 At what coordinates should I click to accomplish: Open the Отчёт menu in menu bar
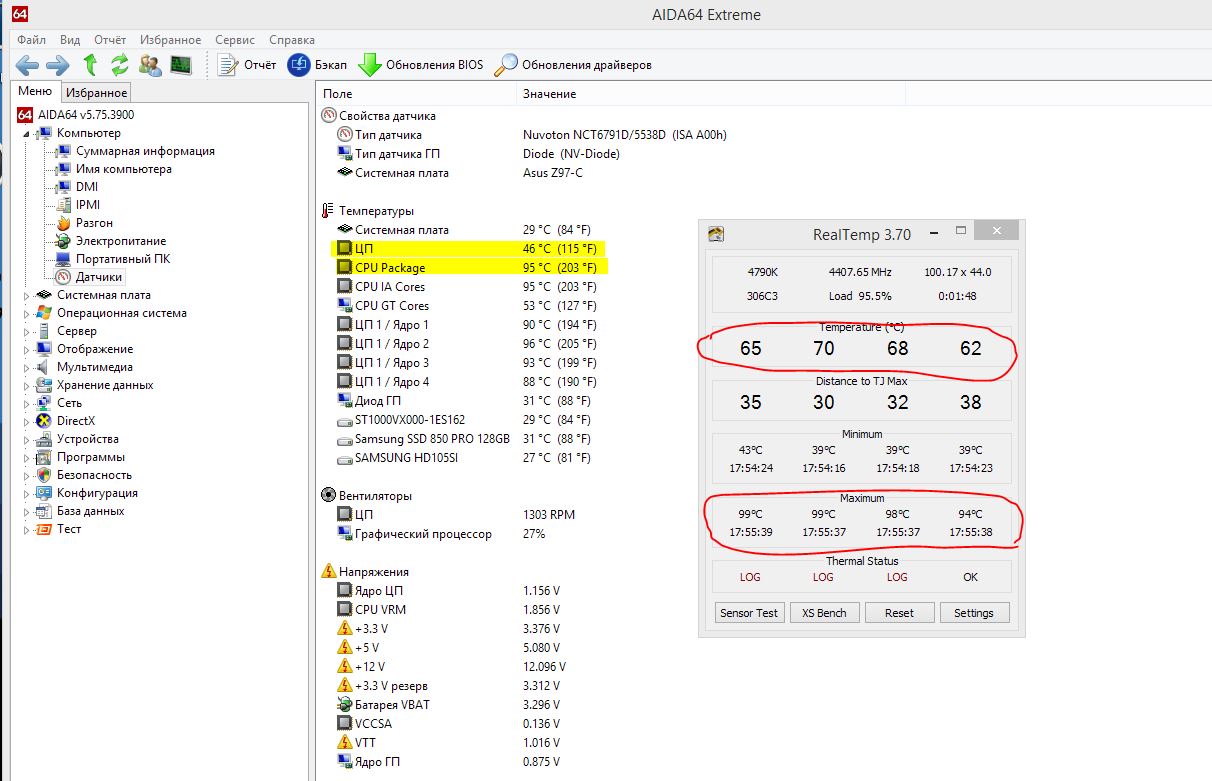pos(110,40)
